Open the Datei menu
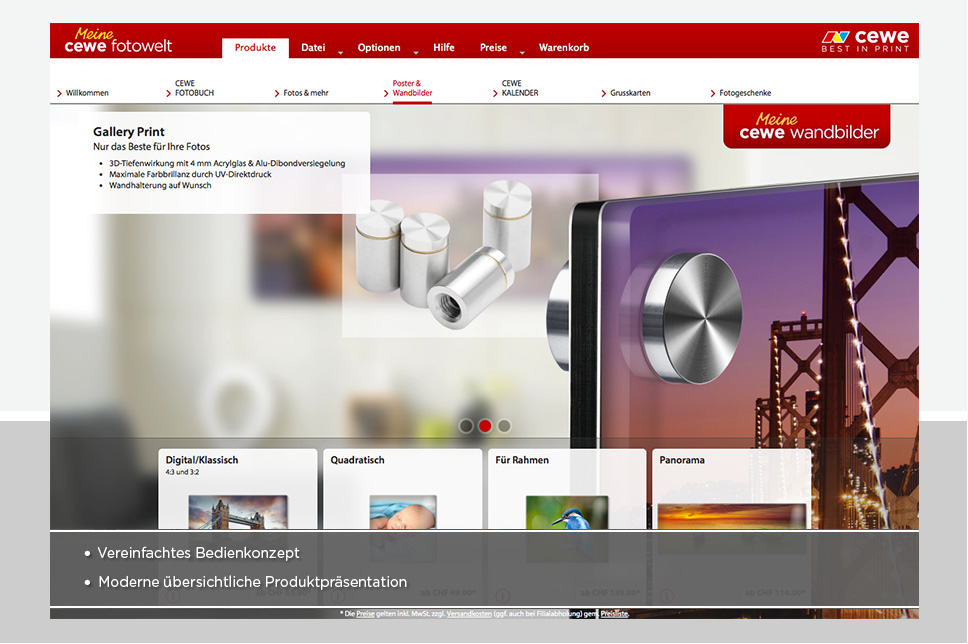Image resolution: width=968 pixels, height=644 pixels. [313, 48]
